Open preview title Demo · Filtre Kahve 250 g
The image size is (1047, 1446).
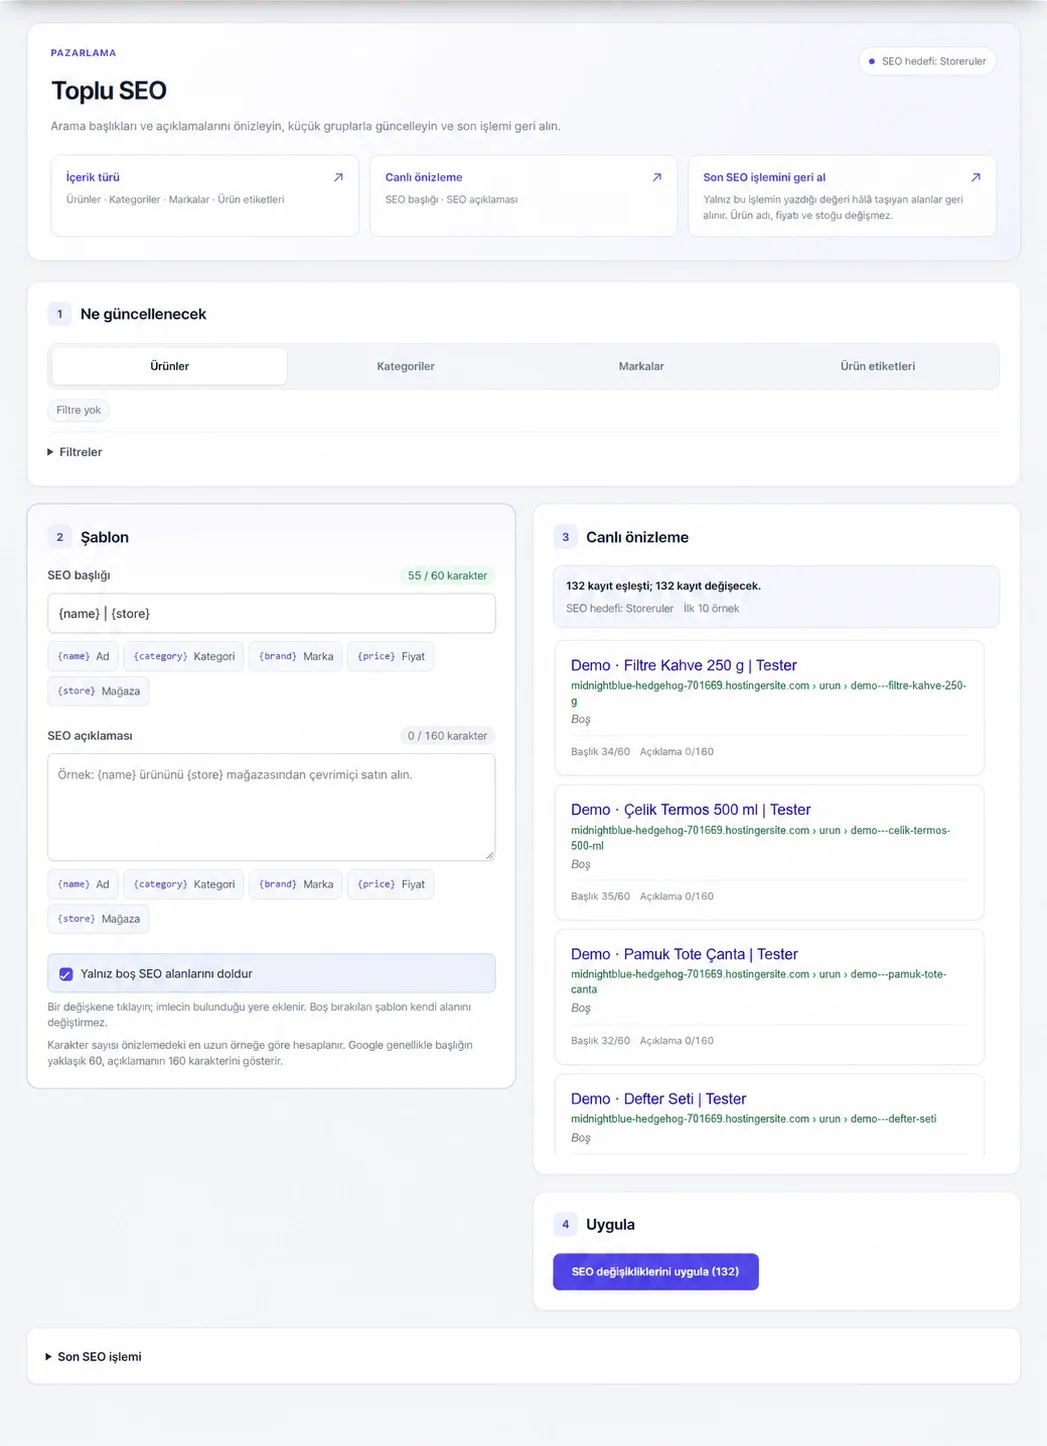click(x=683, y=666)
